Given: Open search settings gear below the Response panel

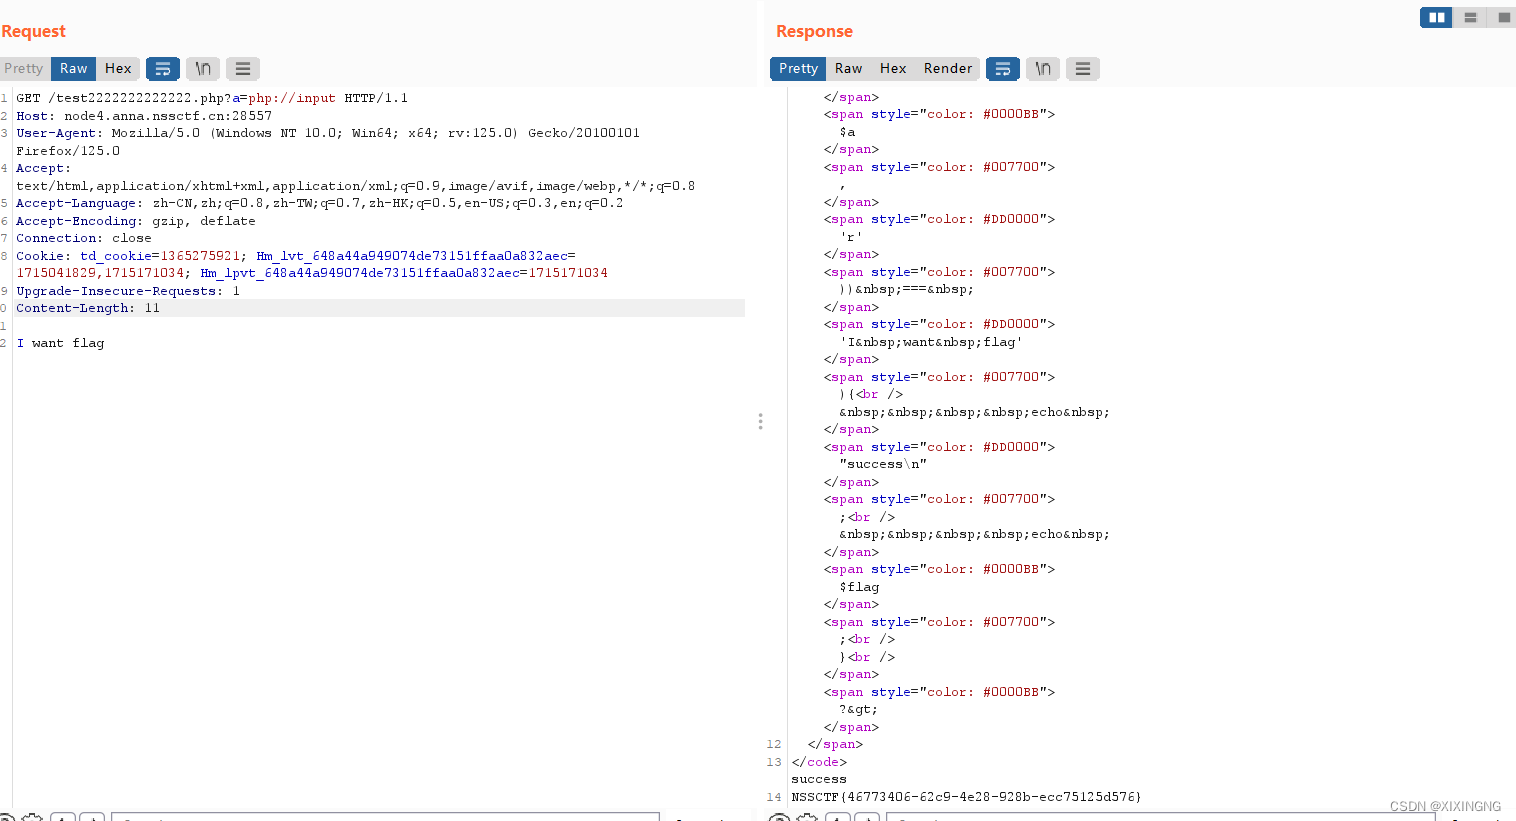Looking at the screenshot, I should pos(807,817).
